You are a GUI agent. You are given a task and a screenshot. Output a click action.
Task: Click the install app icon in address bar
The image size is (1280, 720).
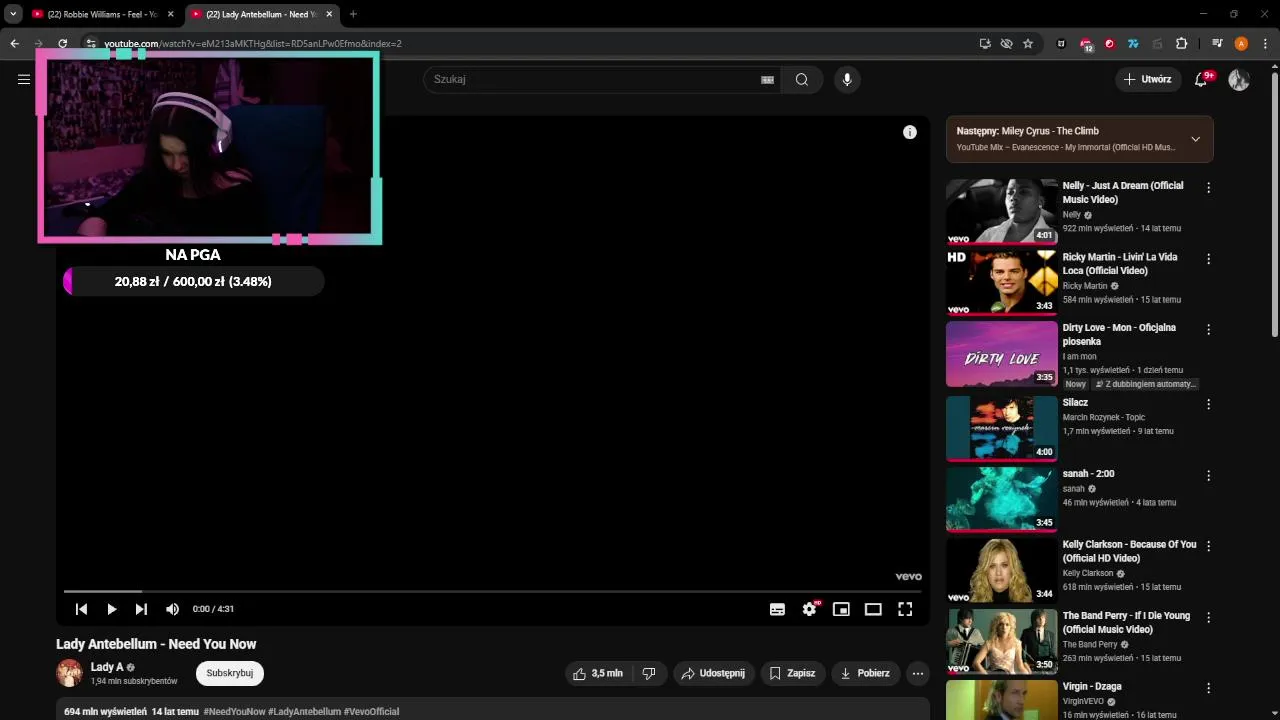click(x=985, y=43)
